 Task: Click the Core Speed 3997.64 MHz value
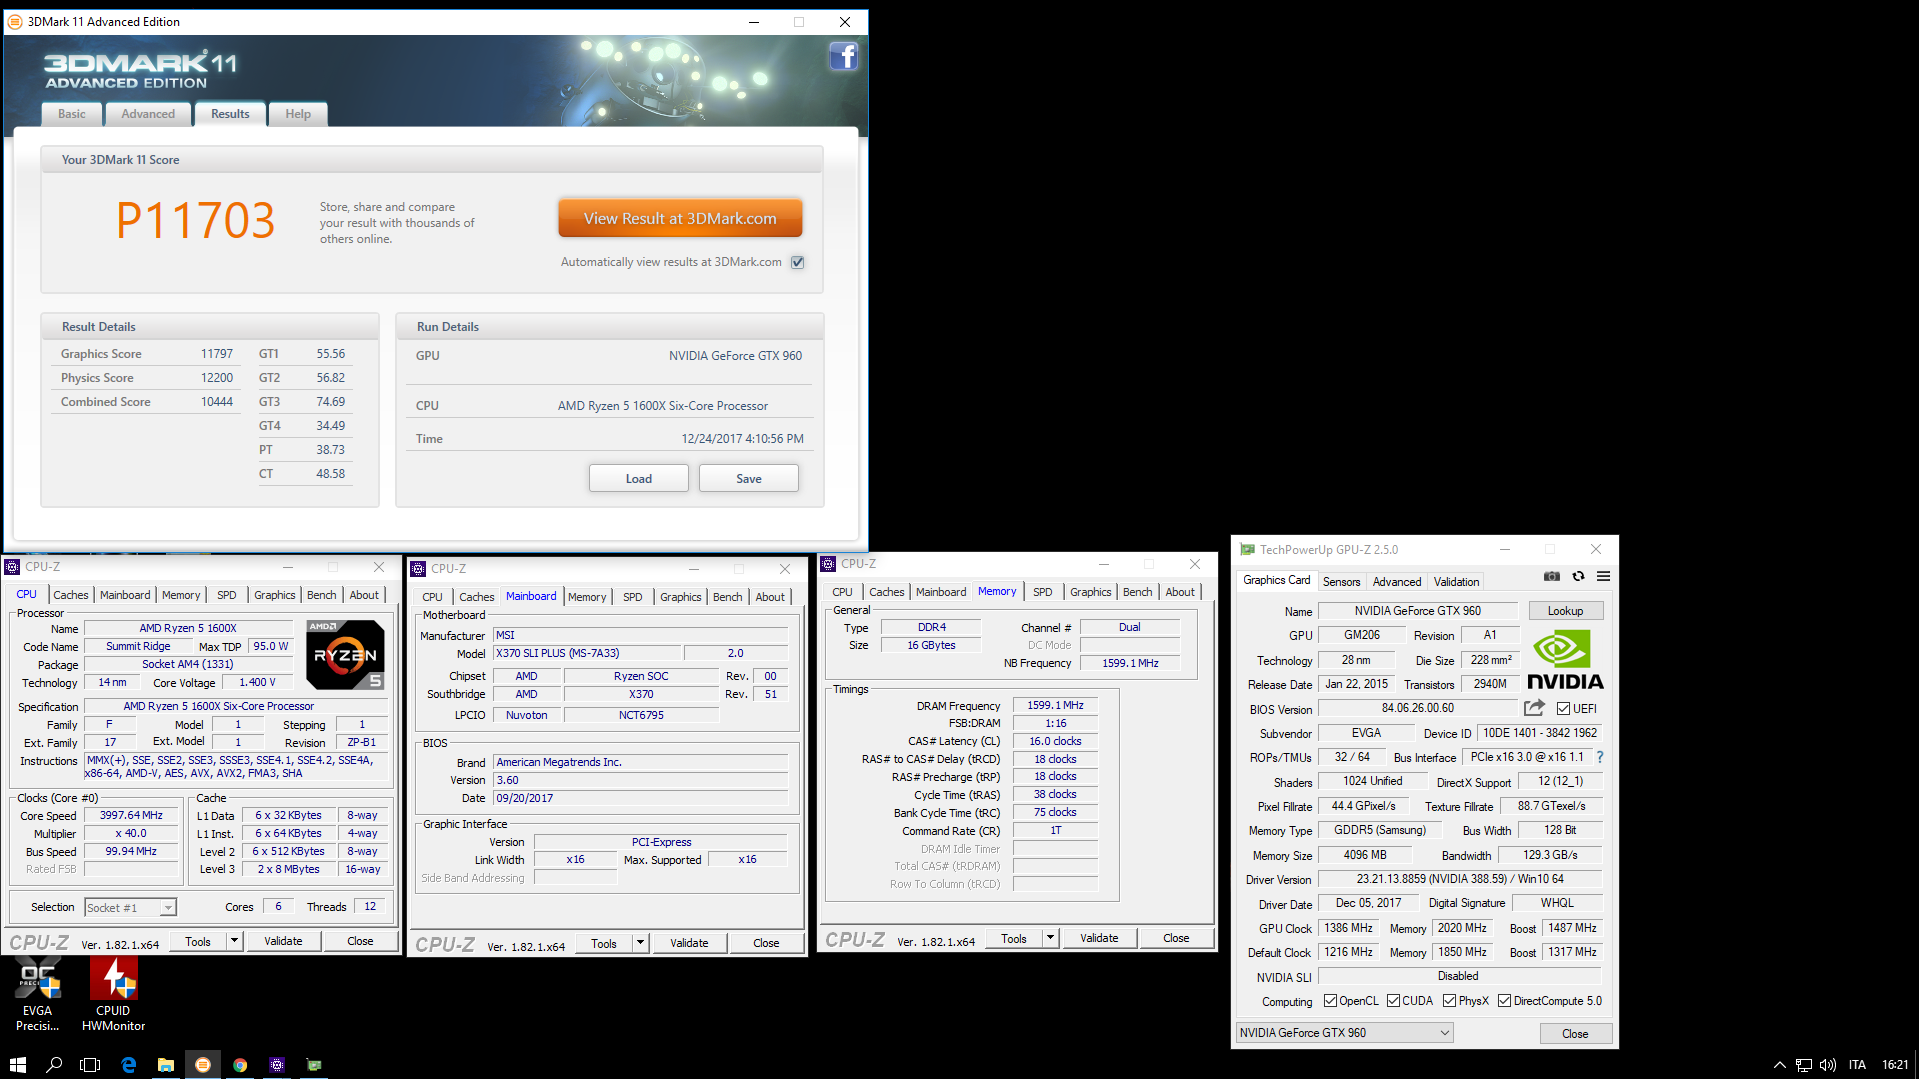[x=131, y=815]
